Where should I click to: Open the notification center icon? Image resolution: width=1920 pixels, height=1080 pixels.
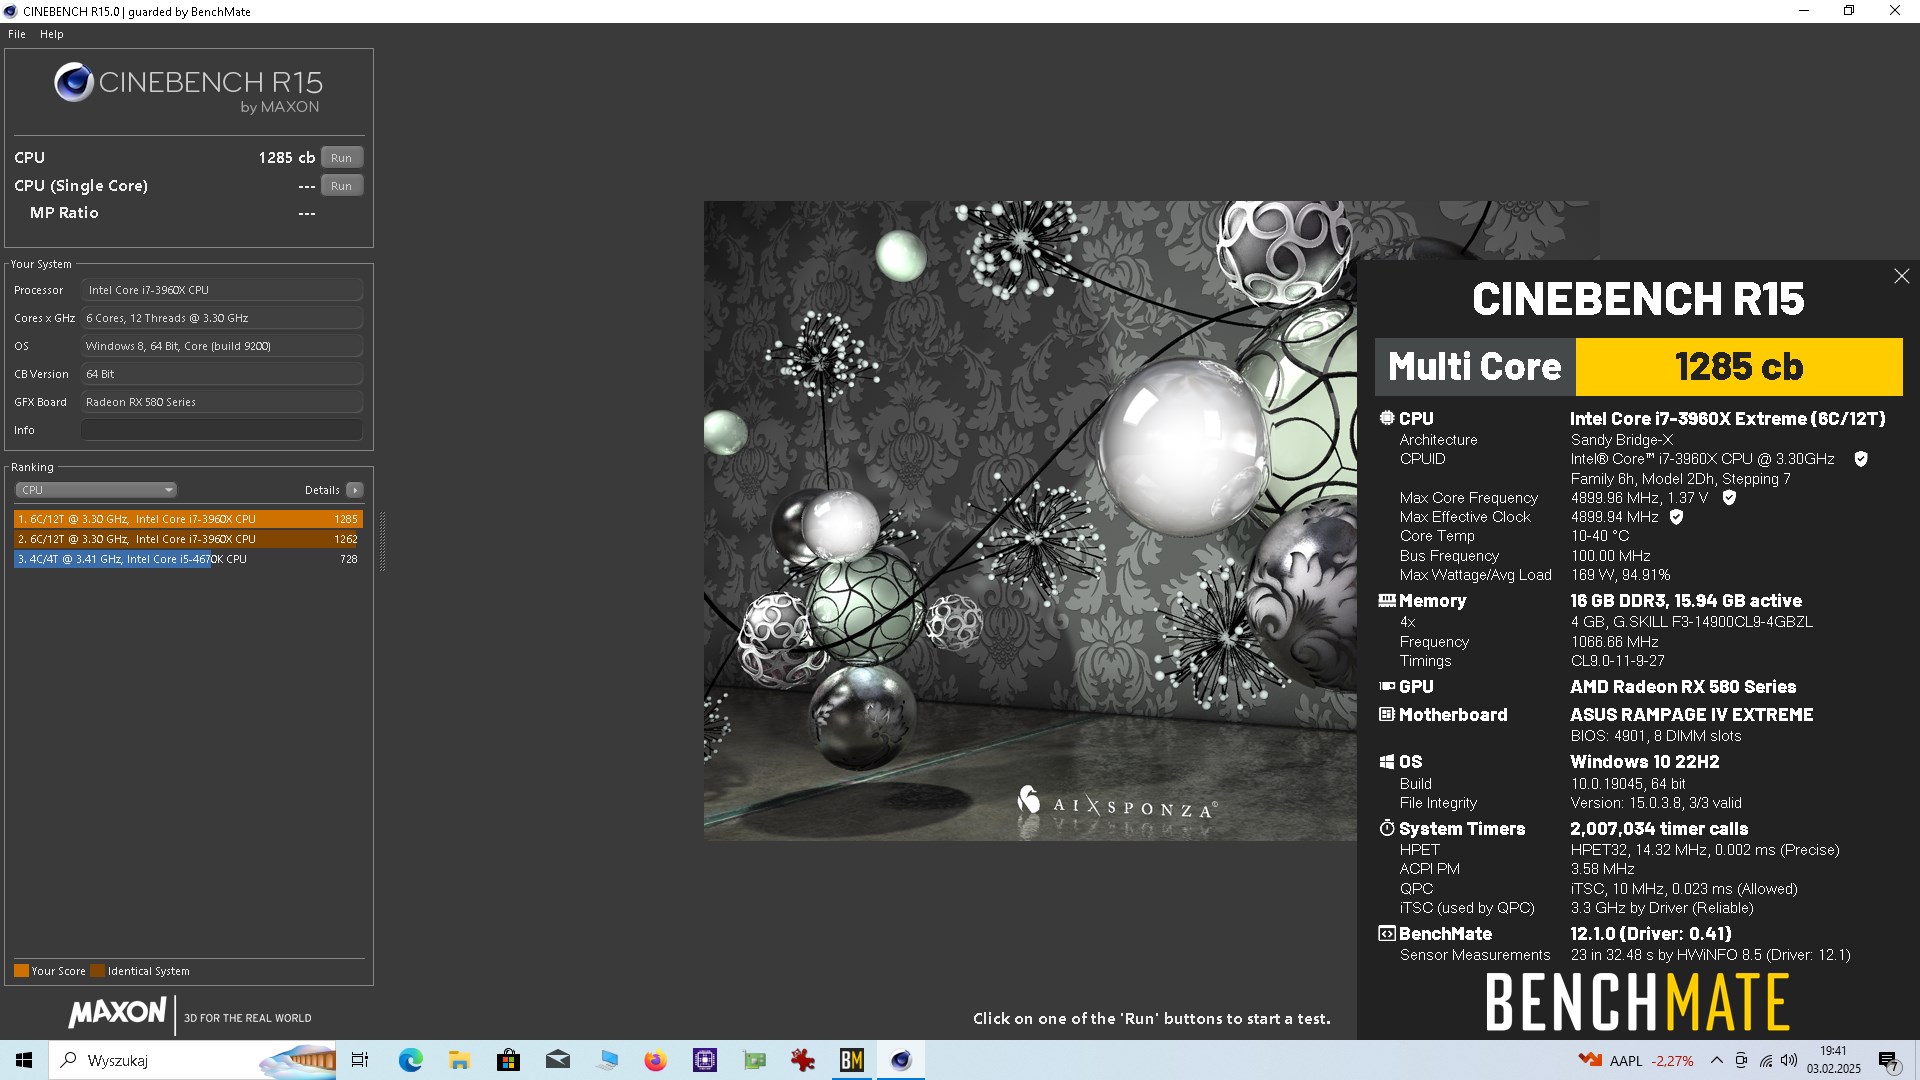coord(1888,1060)
